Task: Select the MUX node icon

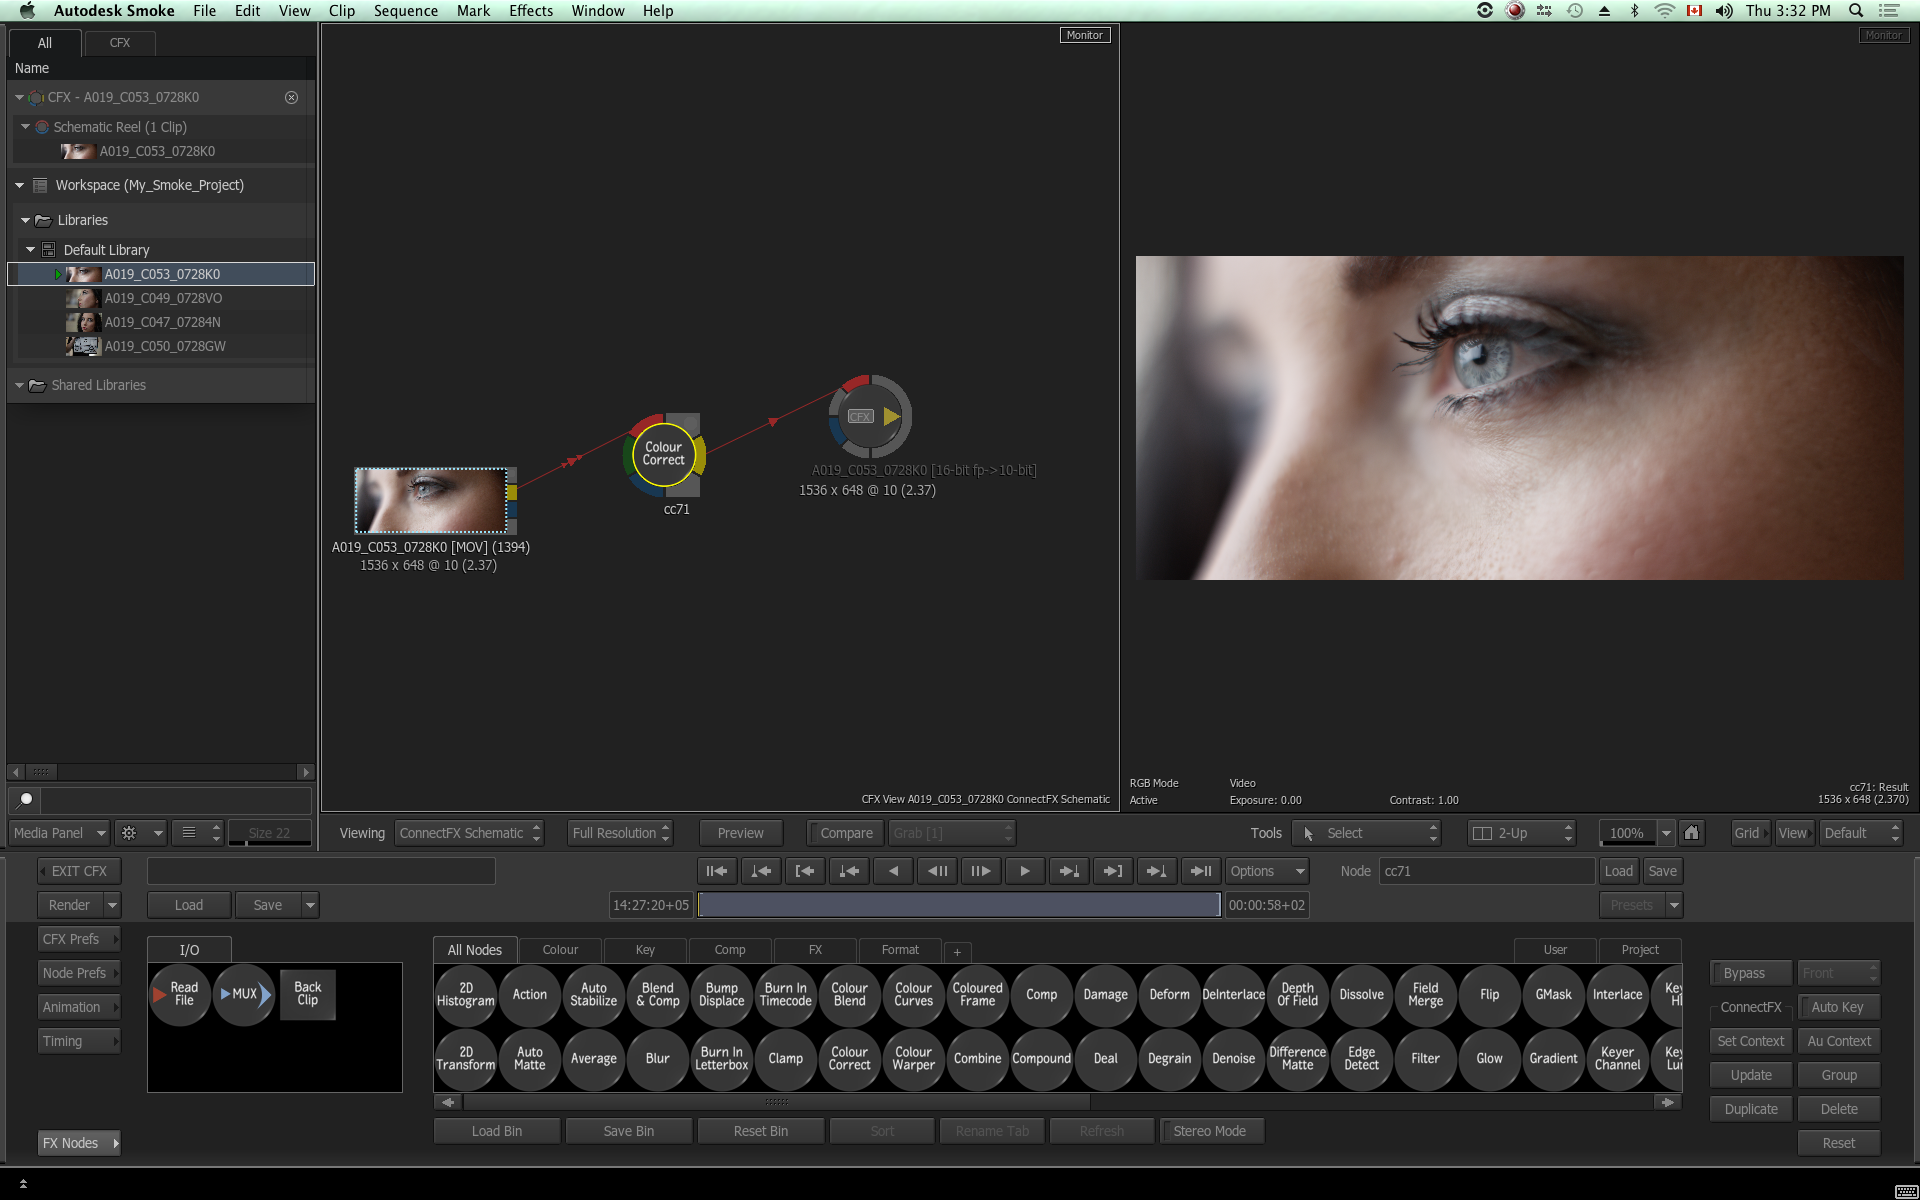Action: 244,994
